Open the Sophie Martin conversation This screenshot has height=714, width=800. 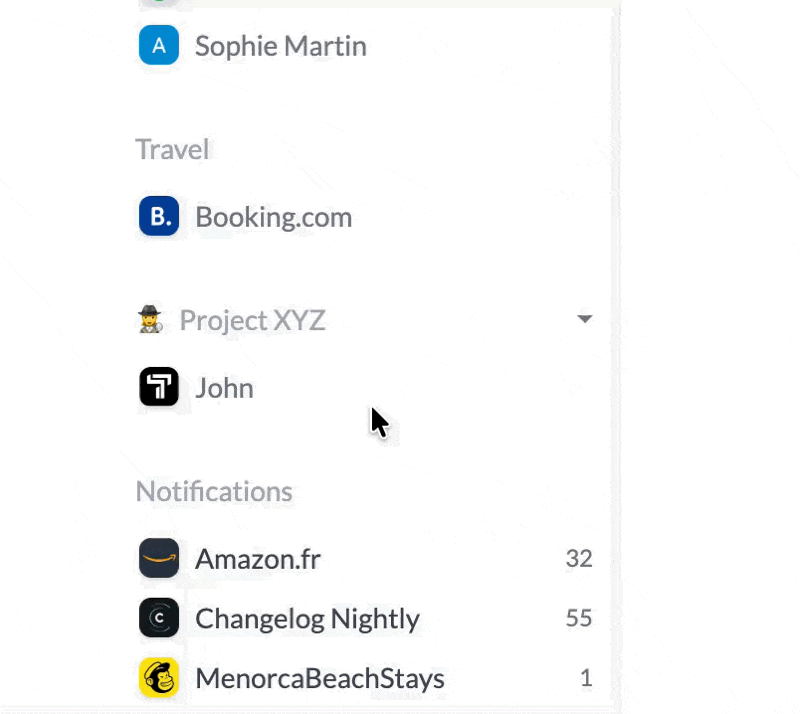[x=280, y=46]
